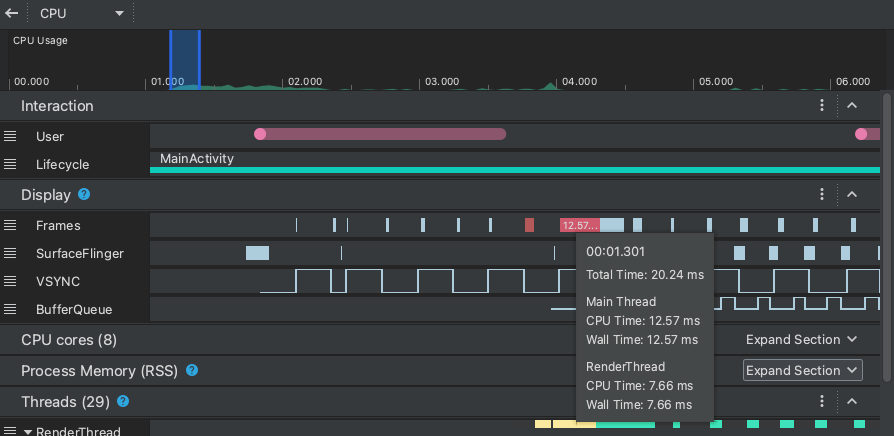
Task: Click Display section help icon
Action: click(x=84, y=195)
